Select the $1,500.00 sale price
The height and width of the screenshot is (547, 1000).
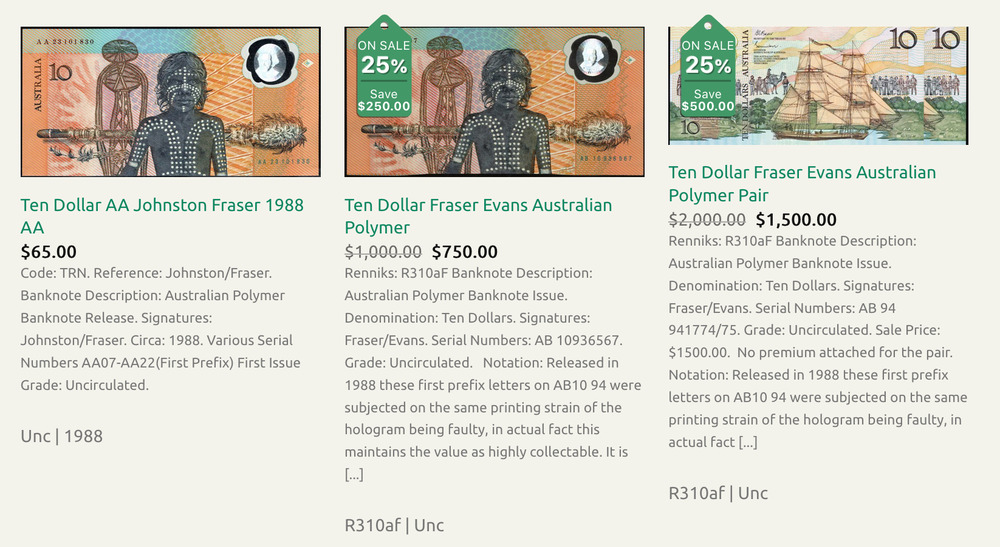796,220
